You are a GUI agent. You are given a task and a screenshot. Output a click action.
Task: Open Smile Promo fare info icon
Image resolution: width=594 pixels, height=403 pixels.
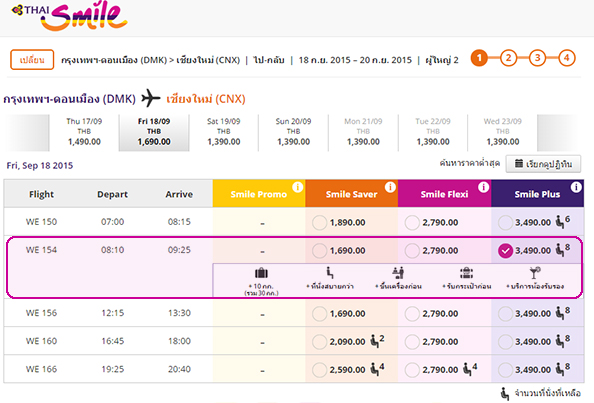click(x=298, y=187)
